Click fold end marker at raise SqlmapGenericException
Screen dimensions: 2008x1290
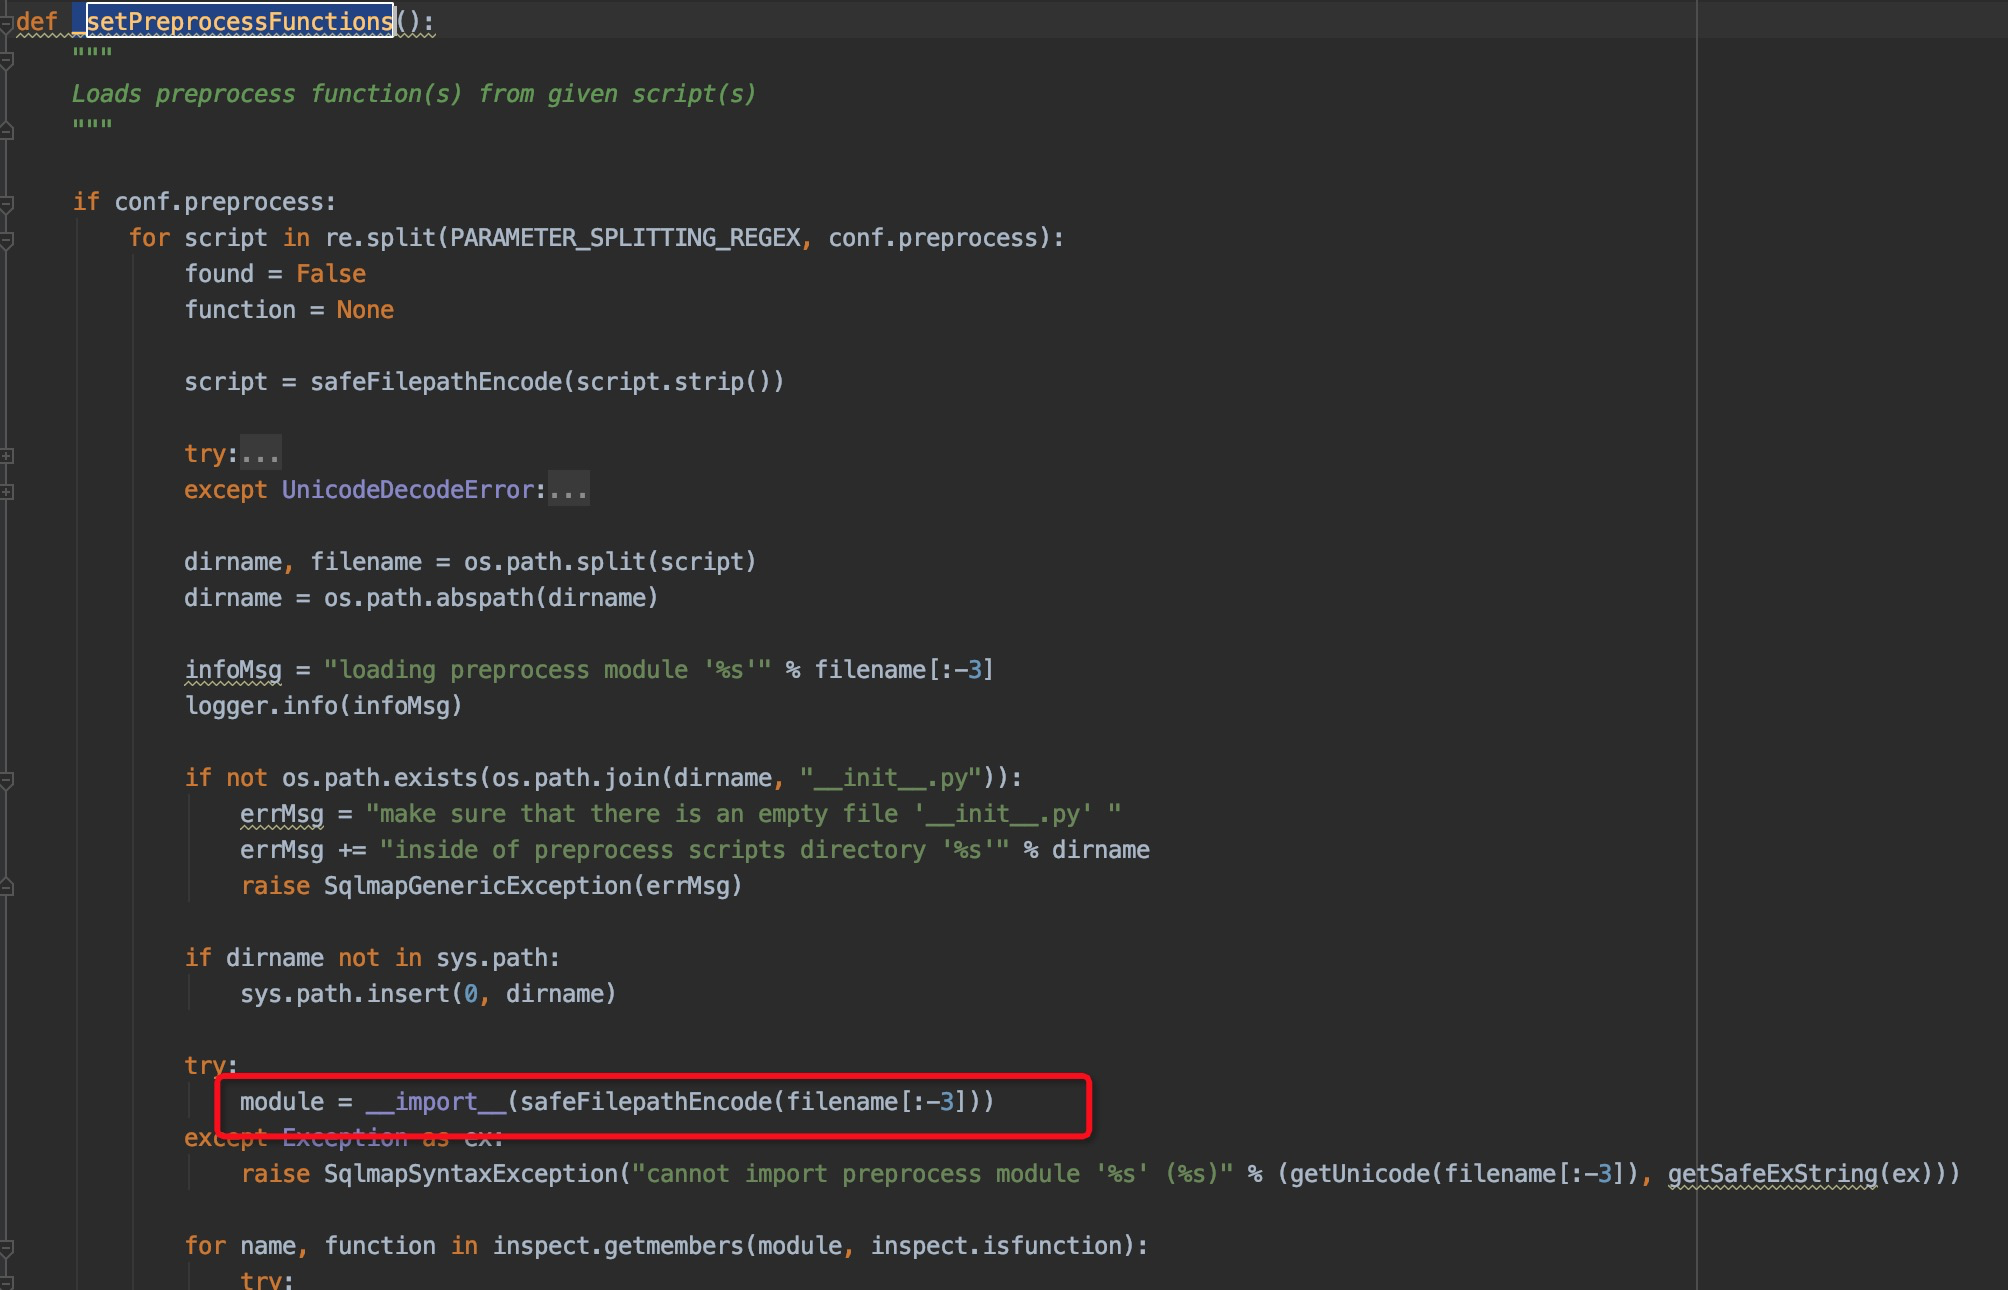pos(6,886)
